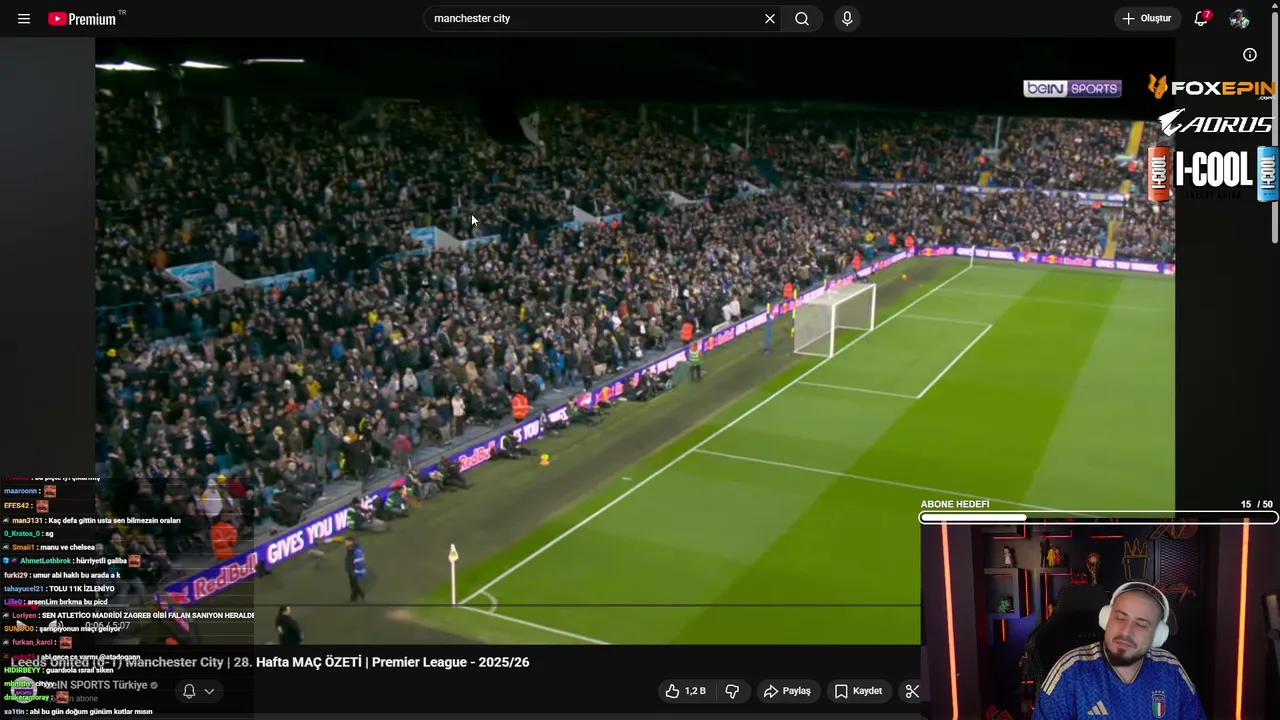Click the AORUS sponsor logo
This screenshot has height=720, width=1280.
(x=1215, y=124)
